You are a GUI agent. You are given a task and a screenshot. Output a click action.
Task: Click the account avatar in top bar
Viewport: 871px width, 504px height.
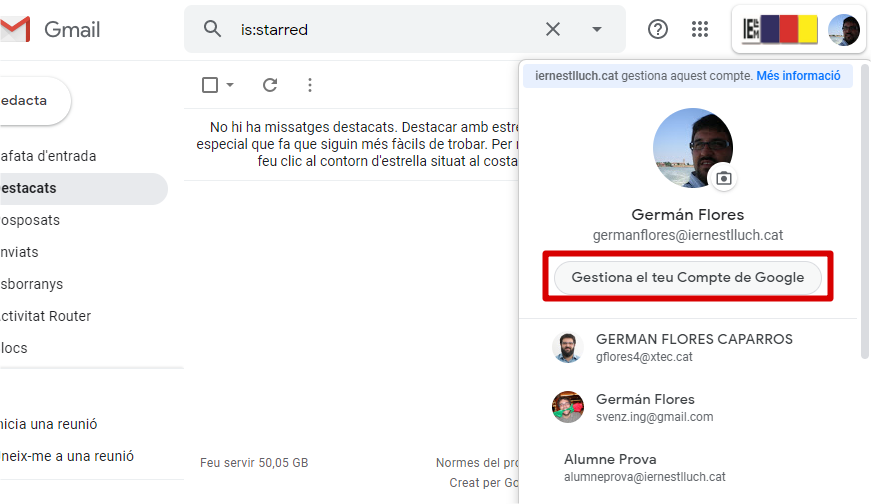pos(844,30)
